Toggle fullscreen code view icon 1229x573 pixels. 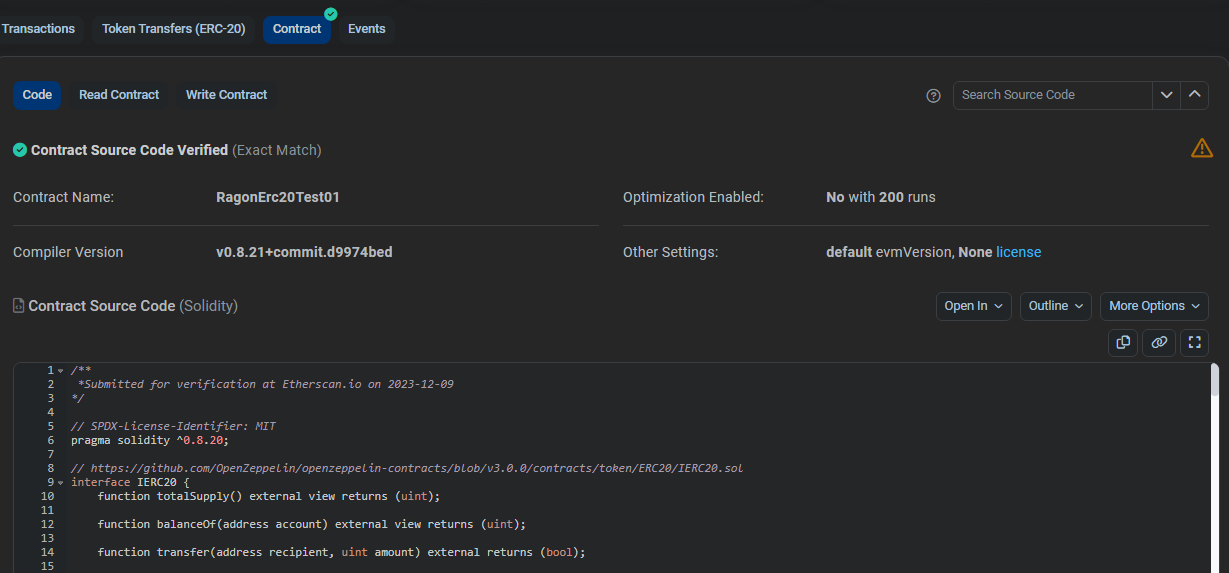pos(1194,342)
